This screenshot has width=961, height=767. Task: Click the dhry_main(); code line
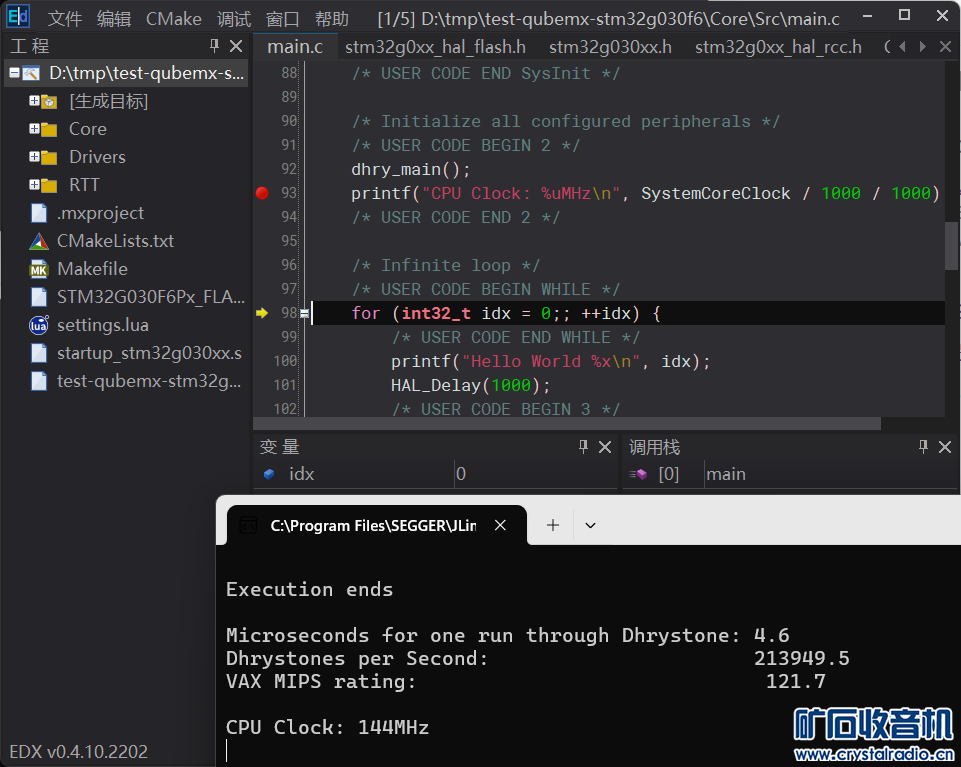tap(411, 169)
